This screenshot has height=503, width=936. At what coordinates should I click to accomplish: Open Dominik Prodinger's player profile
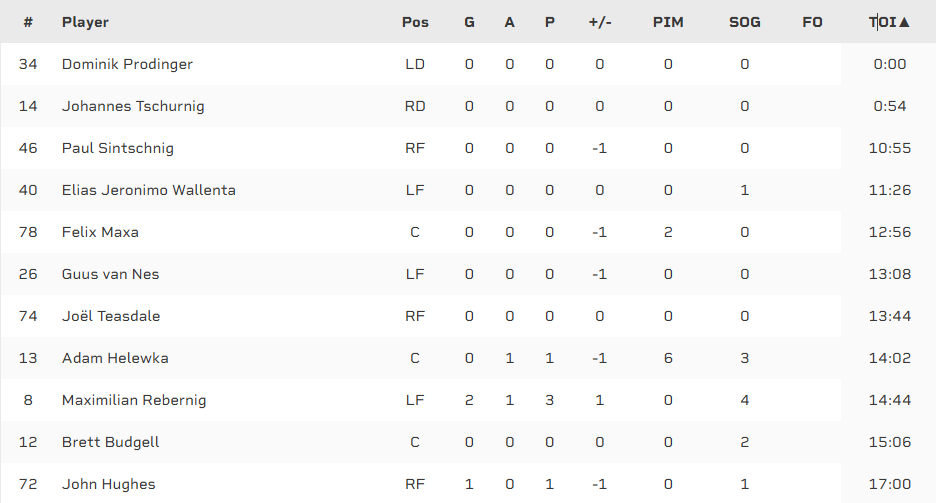(127, 64)
